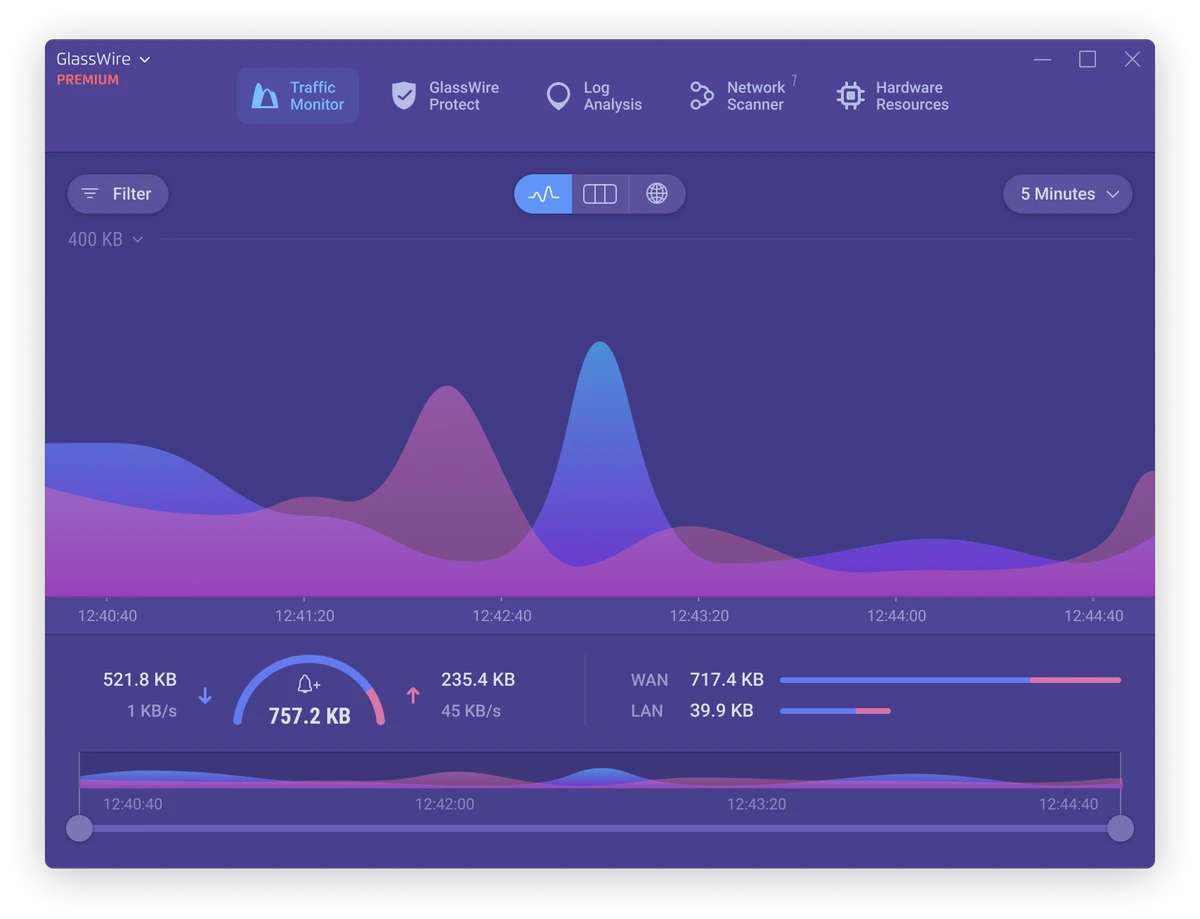Click the bell alert icon in gauge
1200x919 pixels.
pyautogui.click(x=309, y=685)
